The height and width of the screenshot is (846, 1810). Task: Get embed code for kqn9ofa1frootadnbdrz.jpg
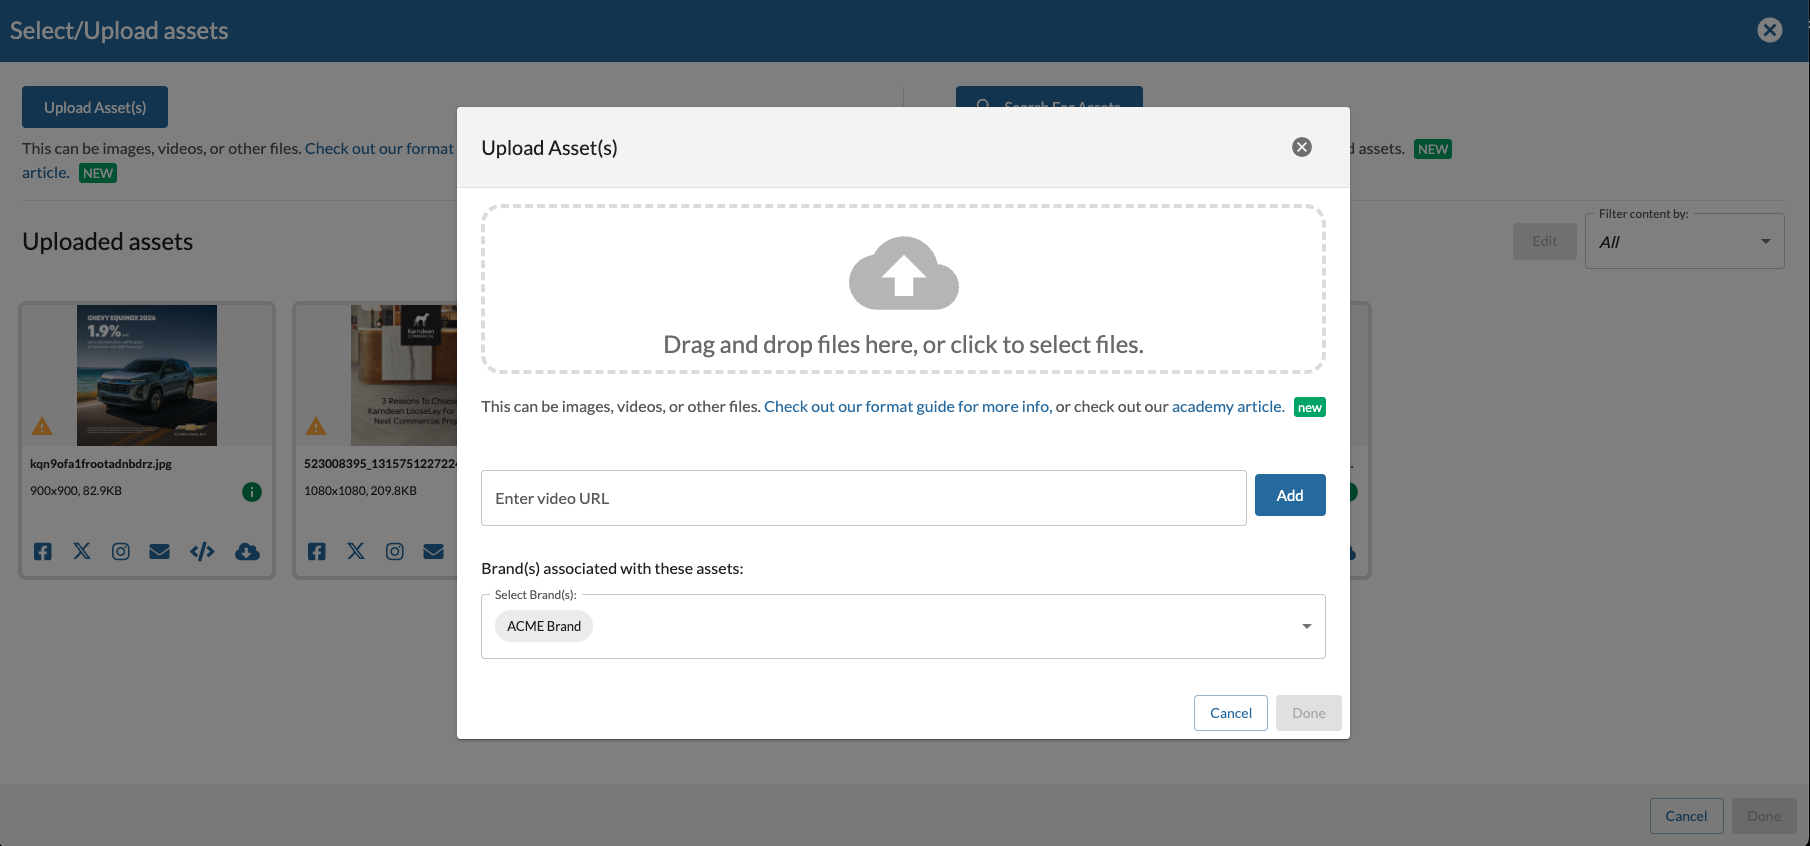pos(202,552)
